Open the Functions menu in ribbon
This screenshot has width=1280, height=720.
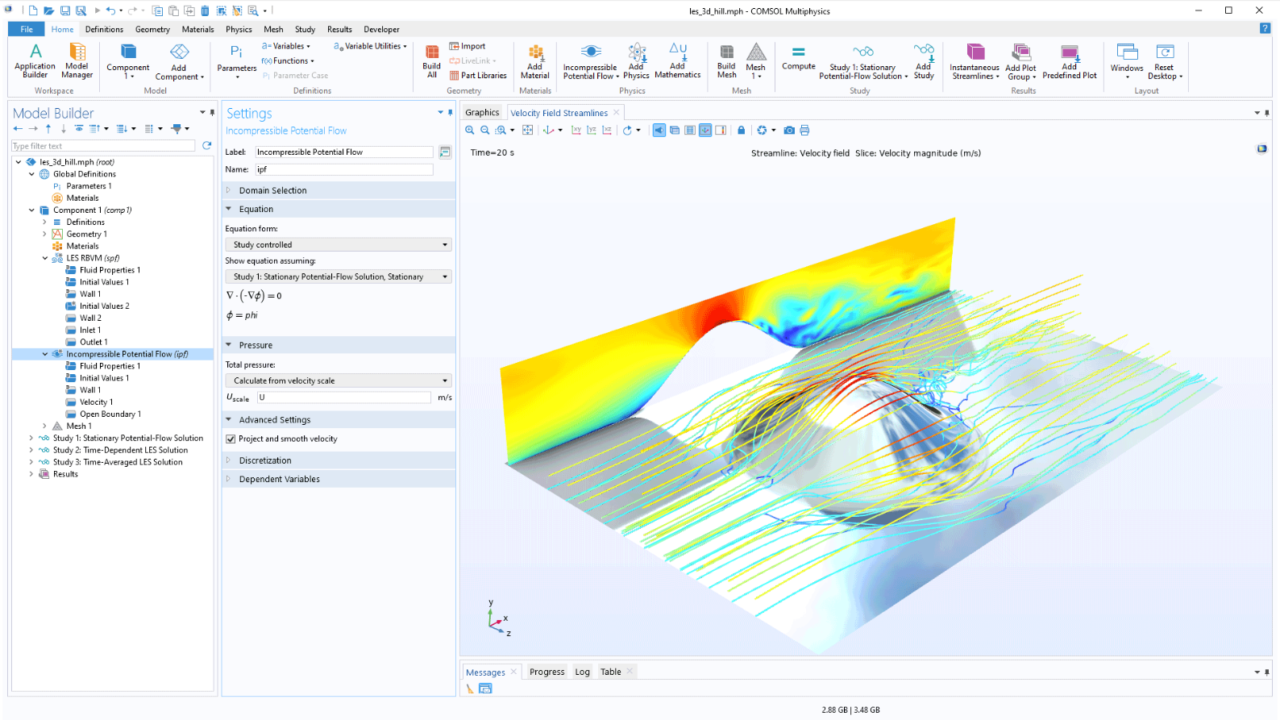[288, 61]
